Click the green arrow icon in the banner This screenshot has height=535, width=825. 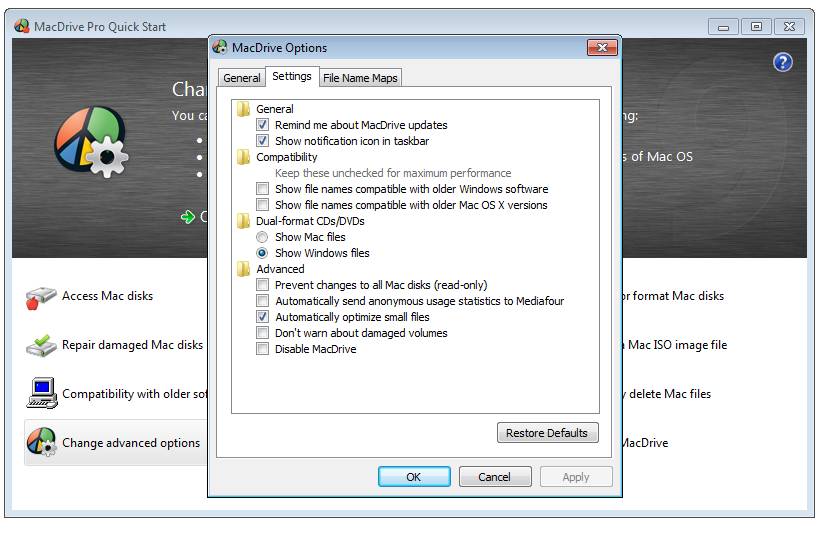188,217
